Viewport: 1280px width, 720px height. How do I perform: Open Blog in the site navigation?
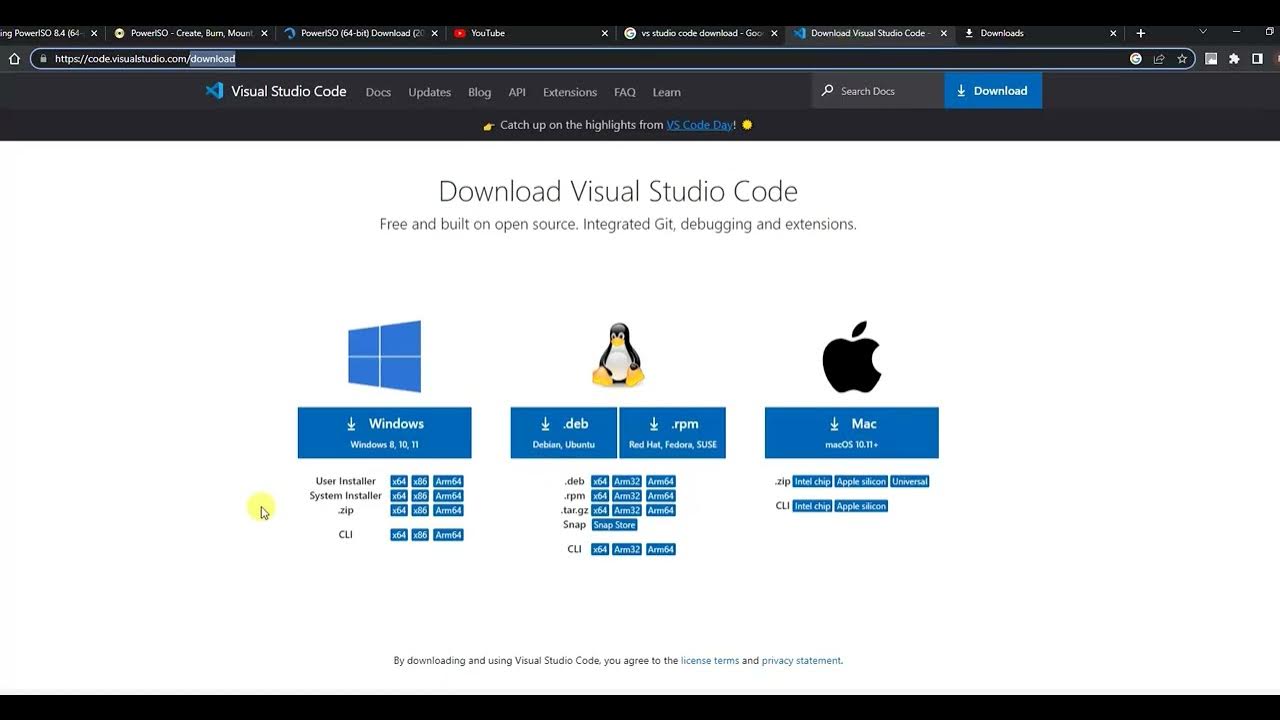tap(479, 92)
